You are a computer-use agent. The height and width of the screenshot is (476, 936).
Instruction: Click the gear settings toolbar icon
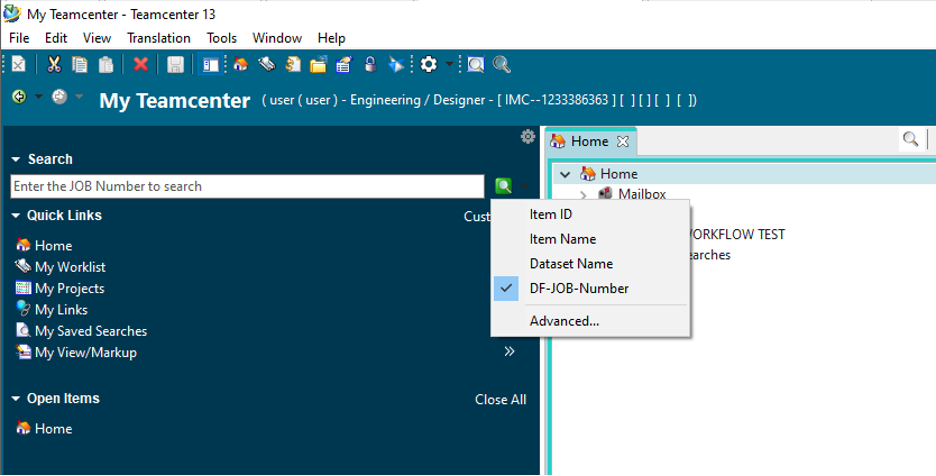[x=429, y=64]
